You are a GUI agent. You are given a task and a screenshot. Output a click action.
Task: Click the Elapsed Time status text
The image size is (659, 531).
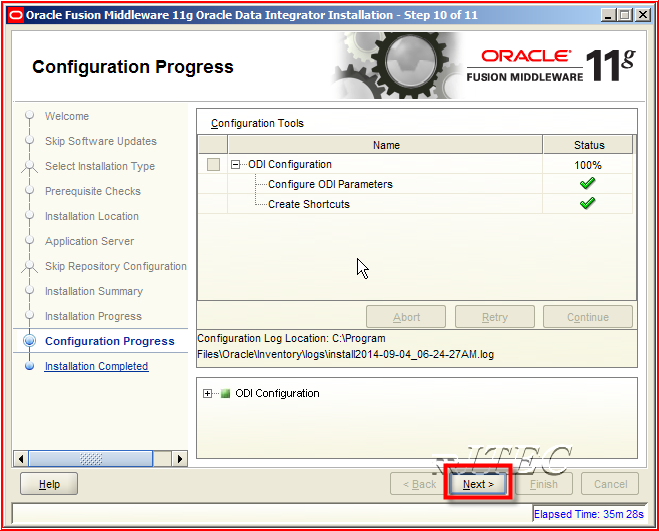pos(588,514)
